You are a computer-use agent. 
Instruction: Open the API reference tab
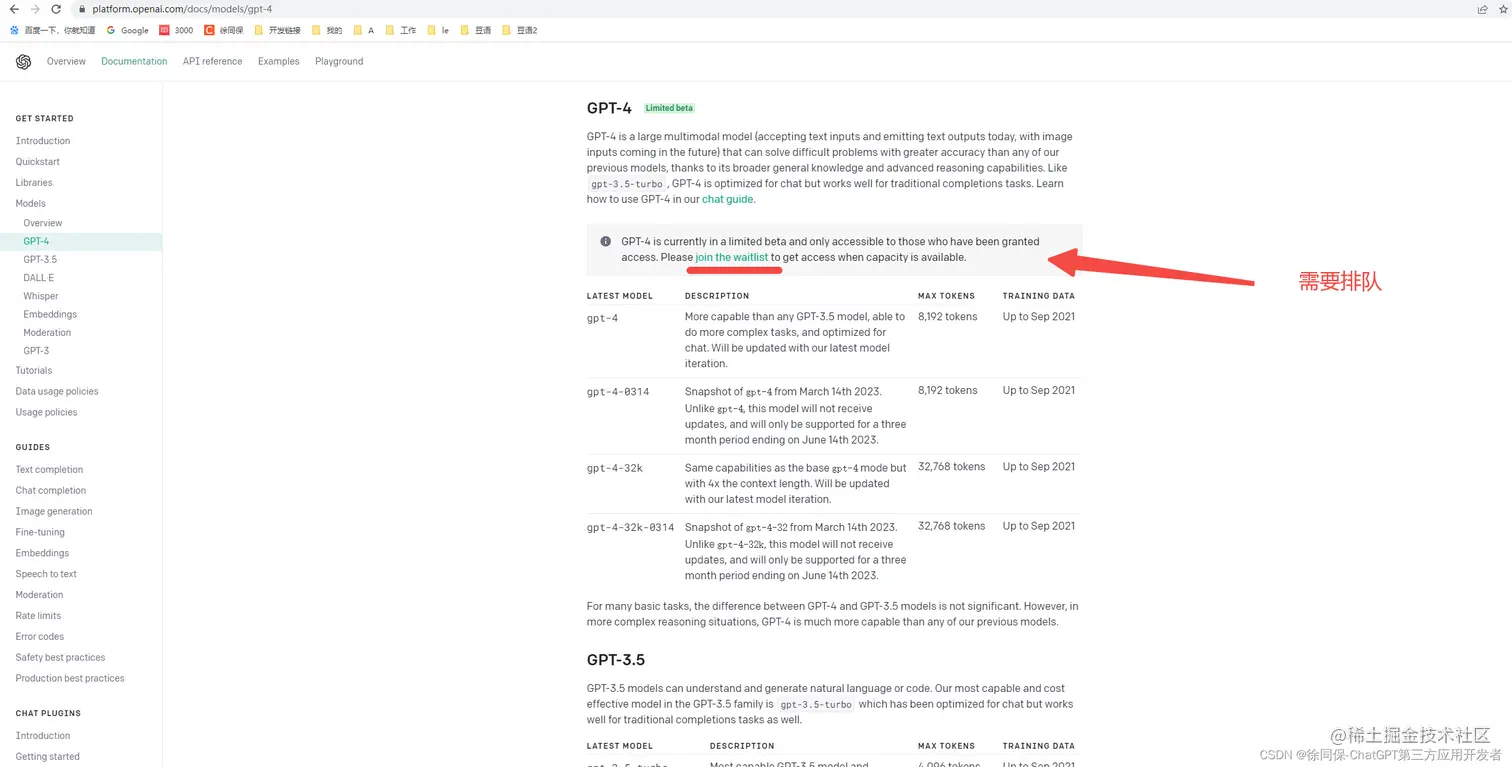click(212, 61)
